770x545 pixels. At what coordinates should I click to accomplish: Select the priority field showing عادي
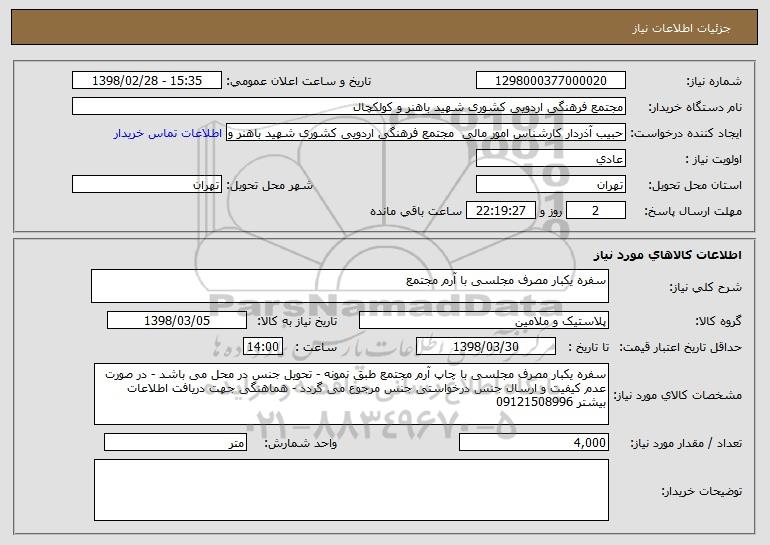click(550, 159)
